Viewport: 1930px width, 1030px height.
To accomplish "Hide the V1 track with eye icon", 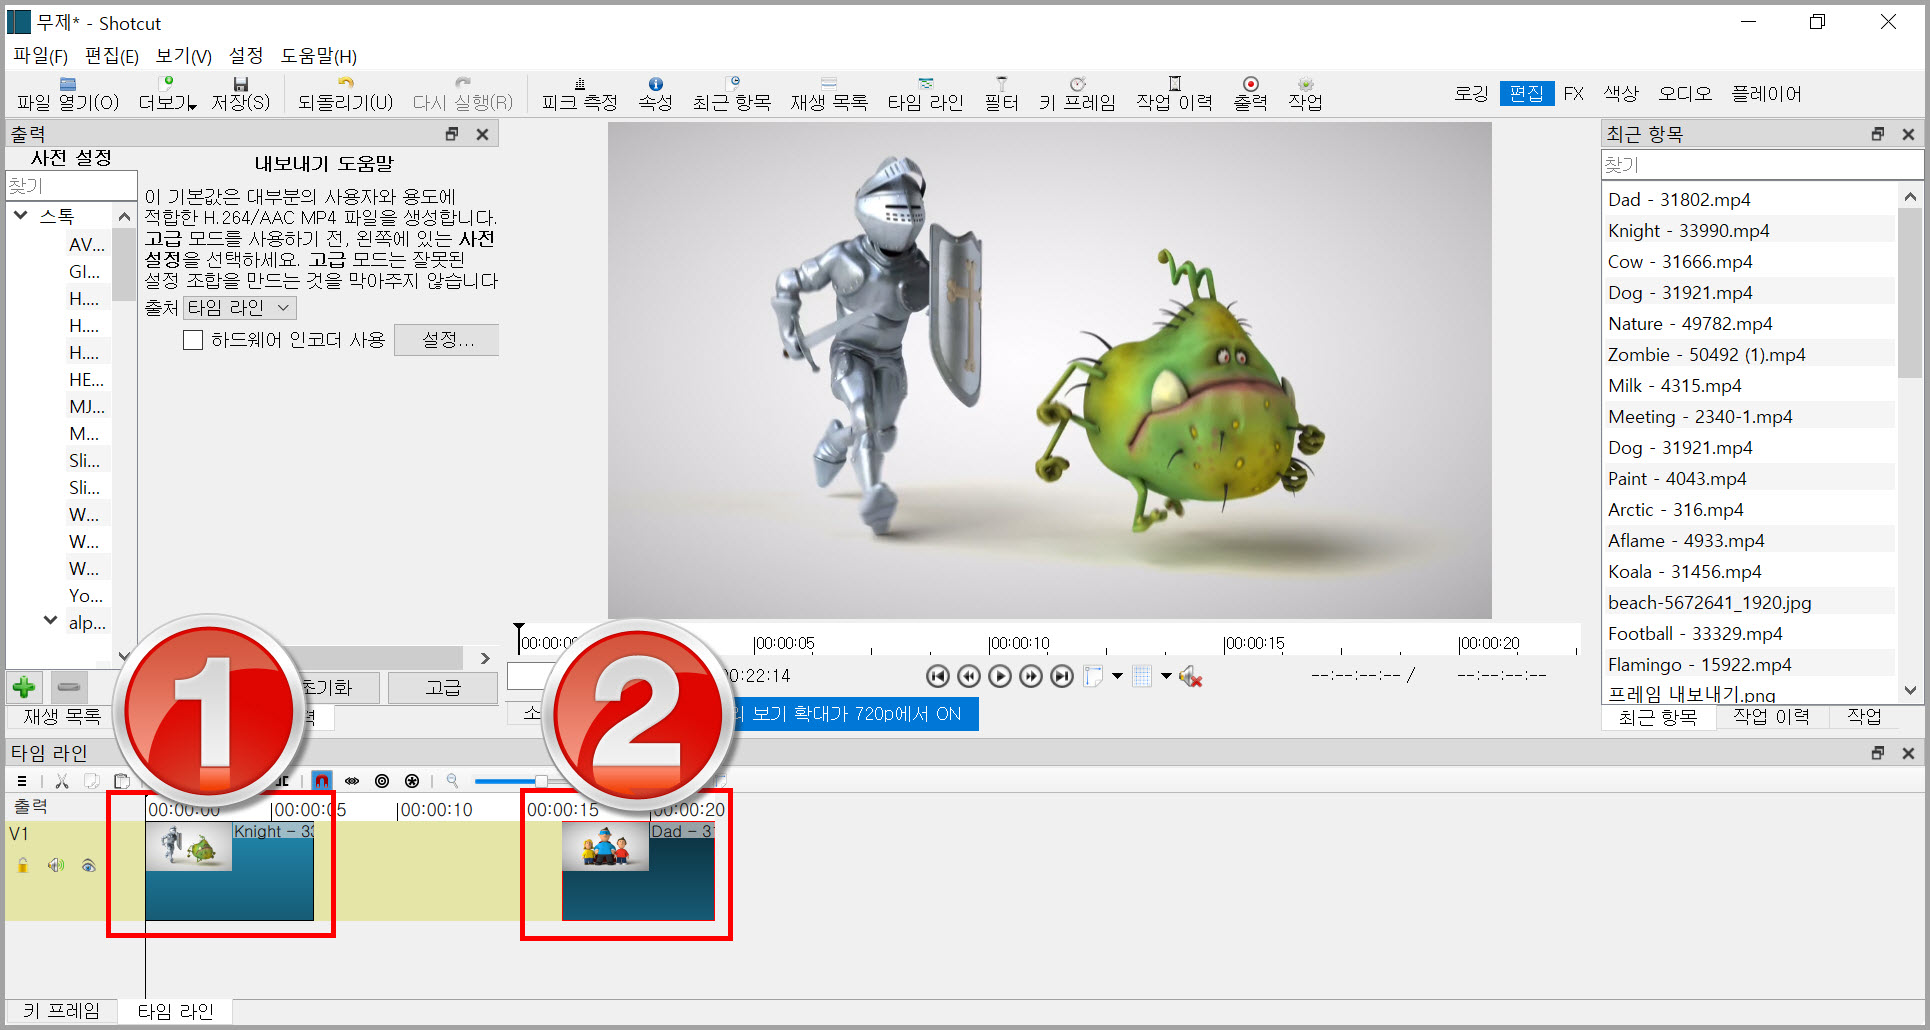I will point(89,866).
